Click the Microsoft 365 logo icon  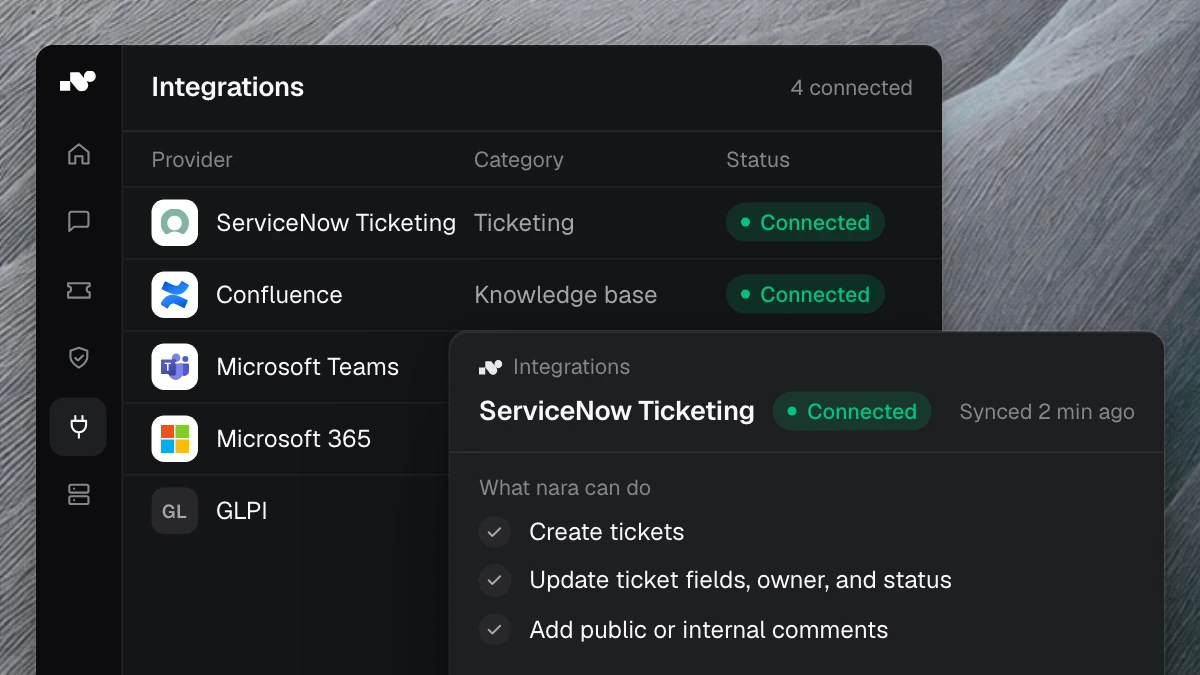(x=175, y=439)
